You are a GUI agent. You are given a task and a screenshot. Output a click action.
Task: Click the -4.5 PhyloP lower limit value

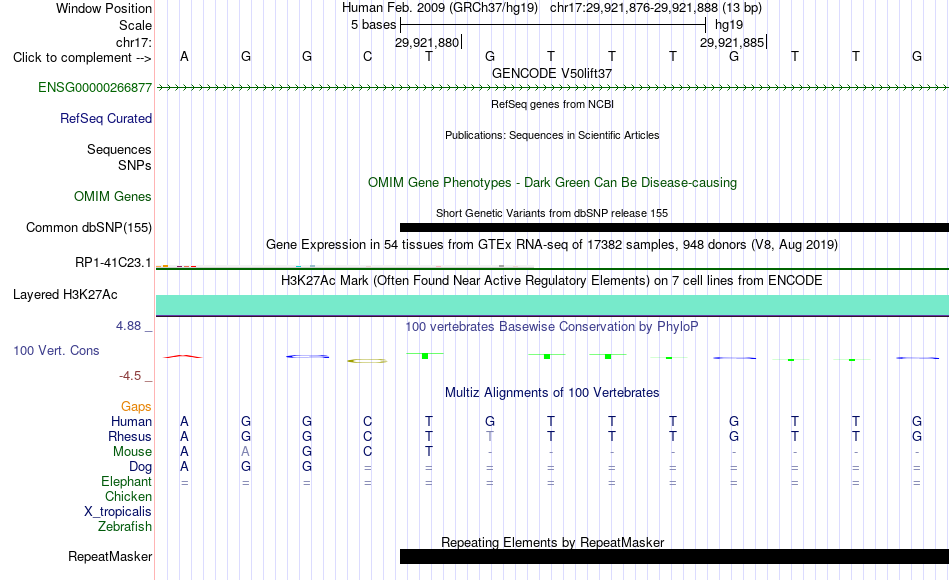pyautogui.click(x=130, y=376)
